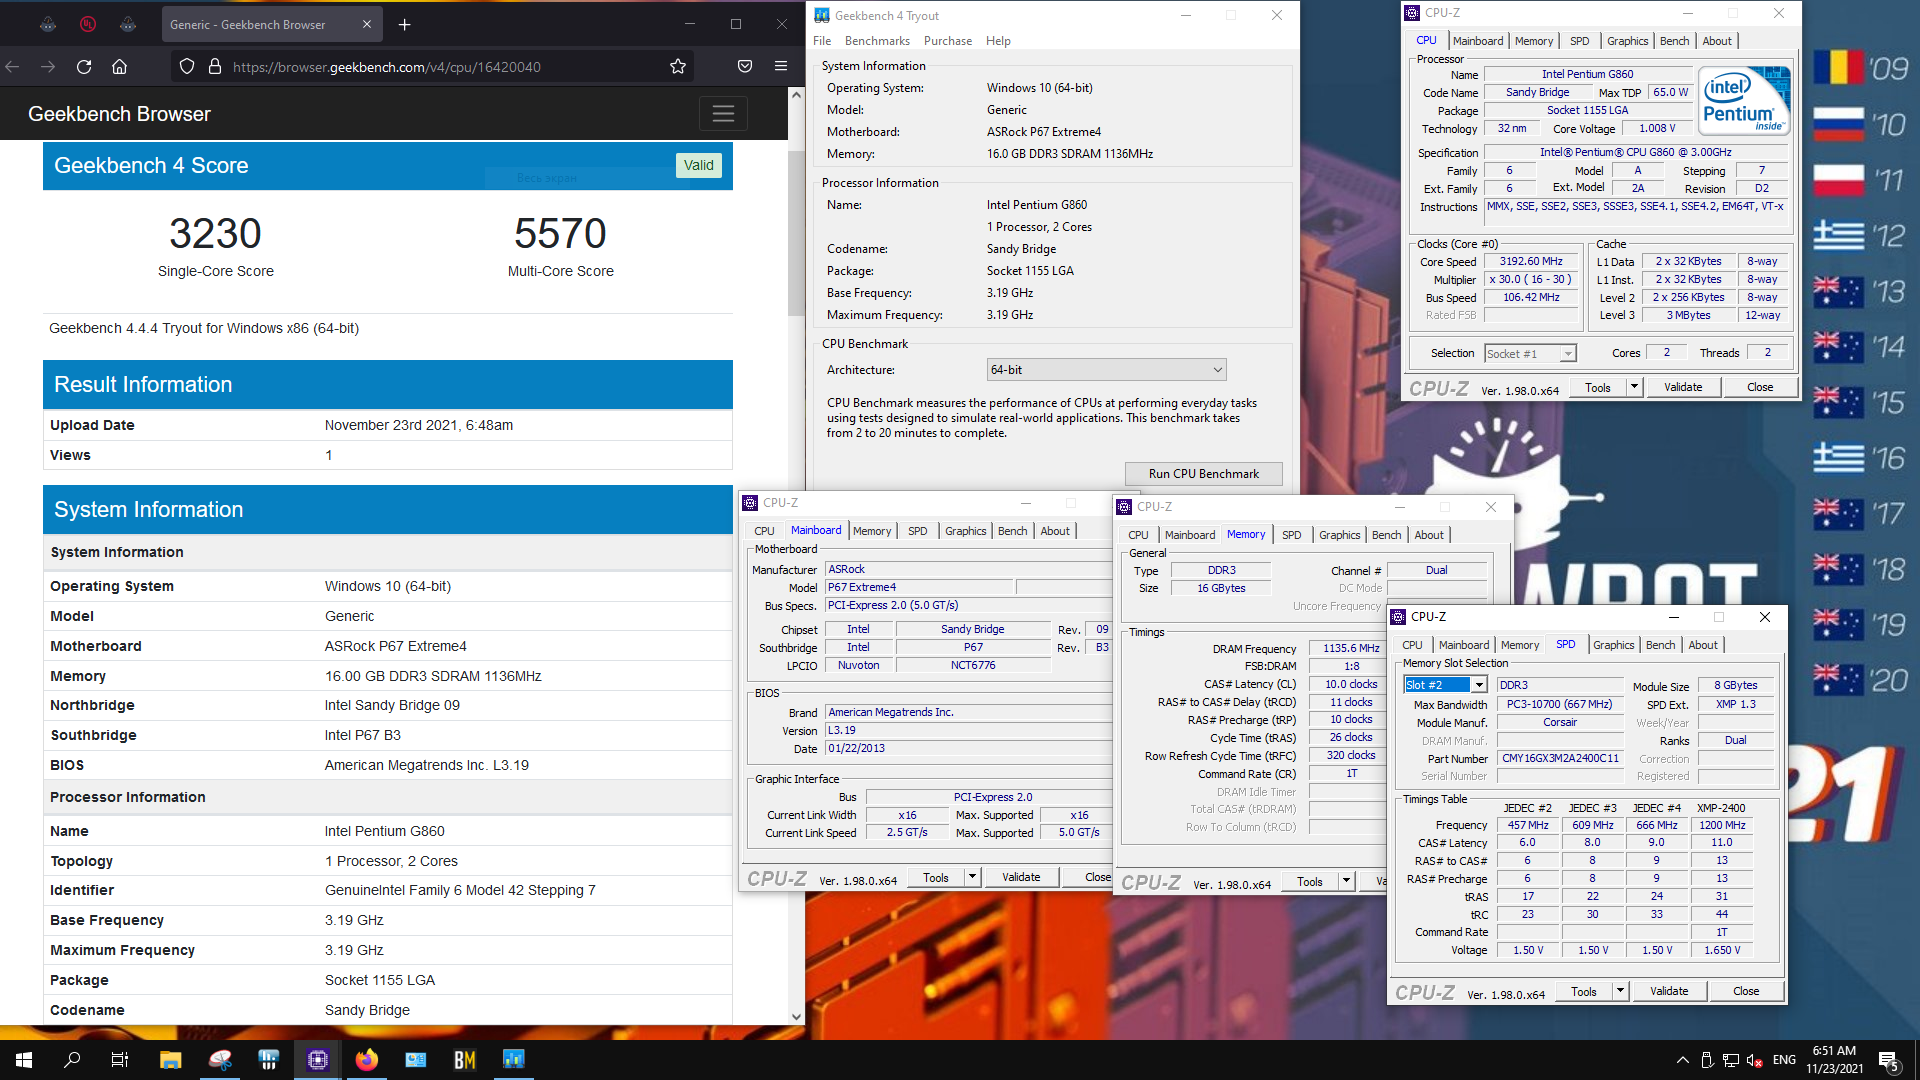
Task: Click the safely remove USB hardware tray icon
Action: tap(1707, 1060)
